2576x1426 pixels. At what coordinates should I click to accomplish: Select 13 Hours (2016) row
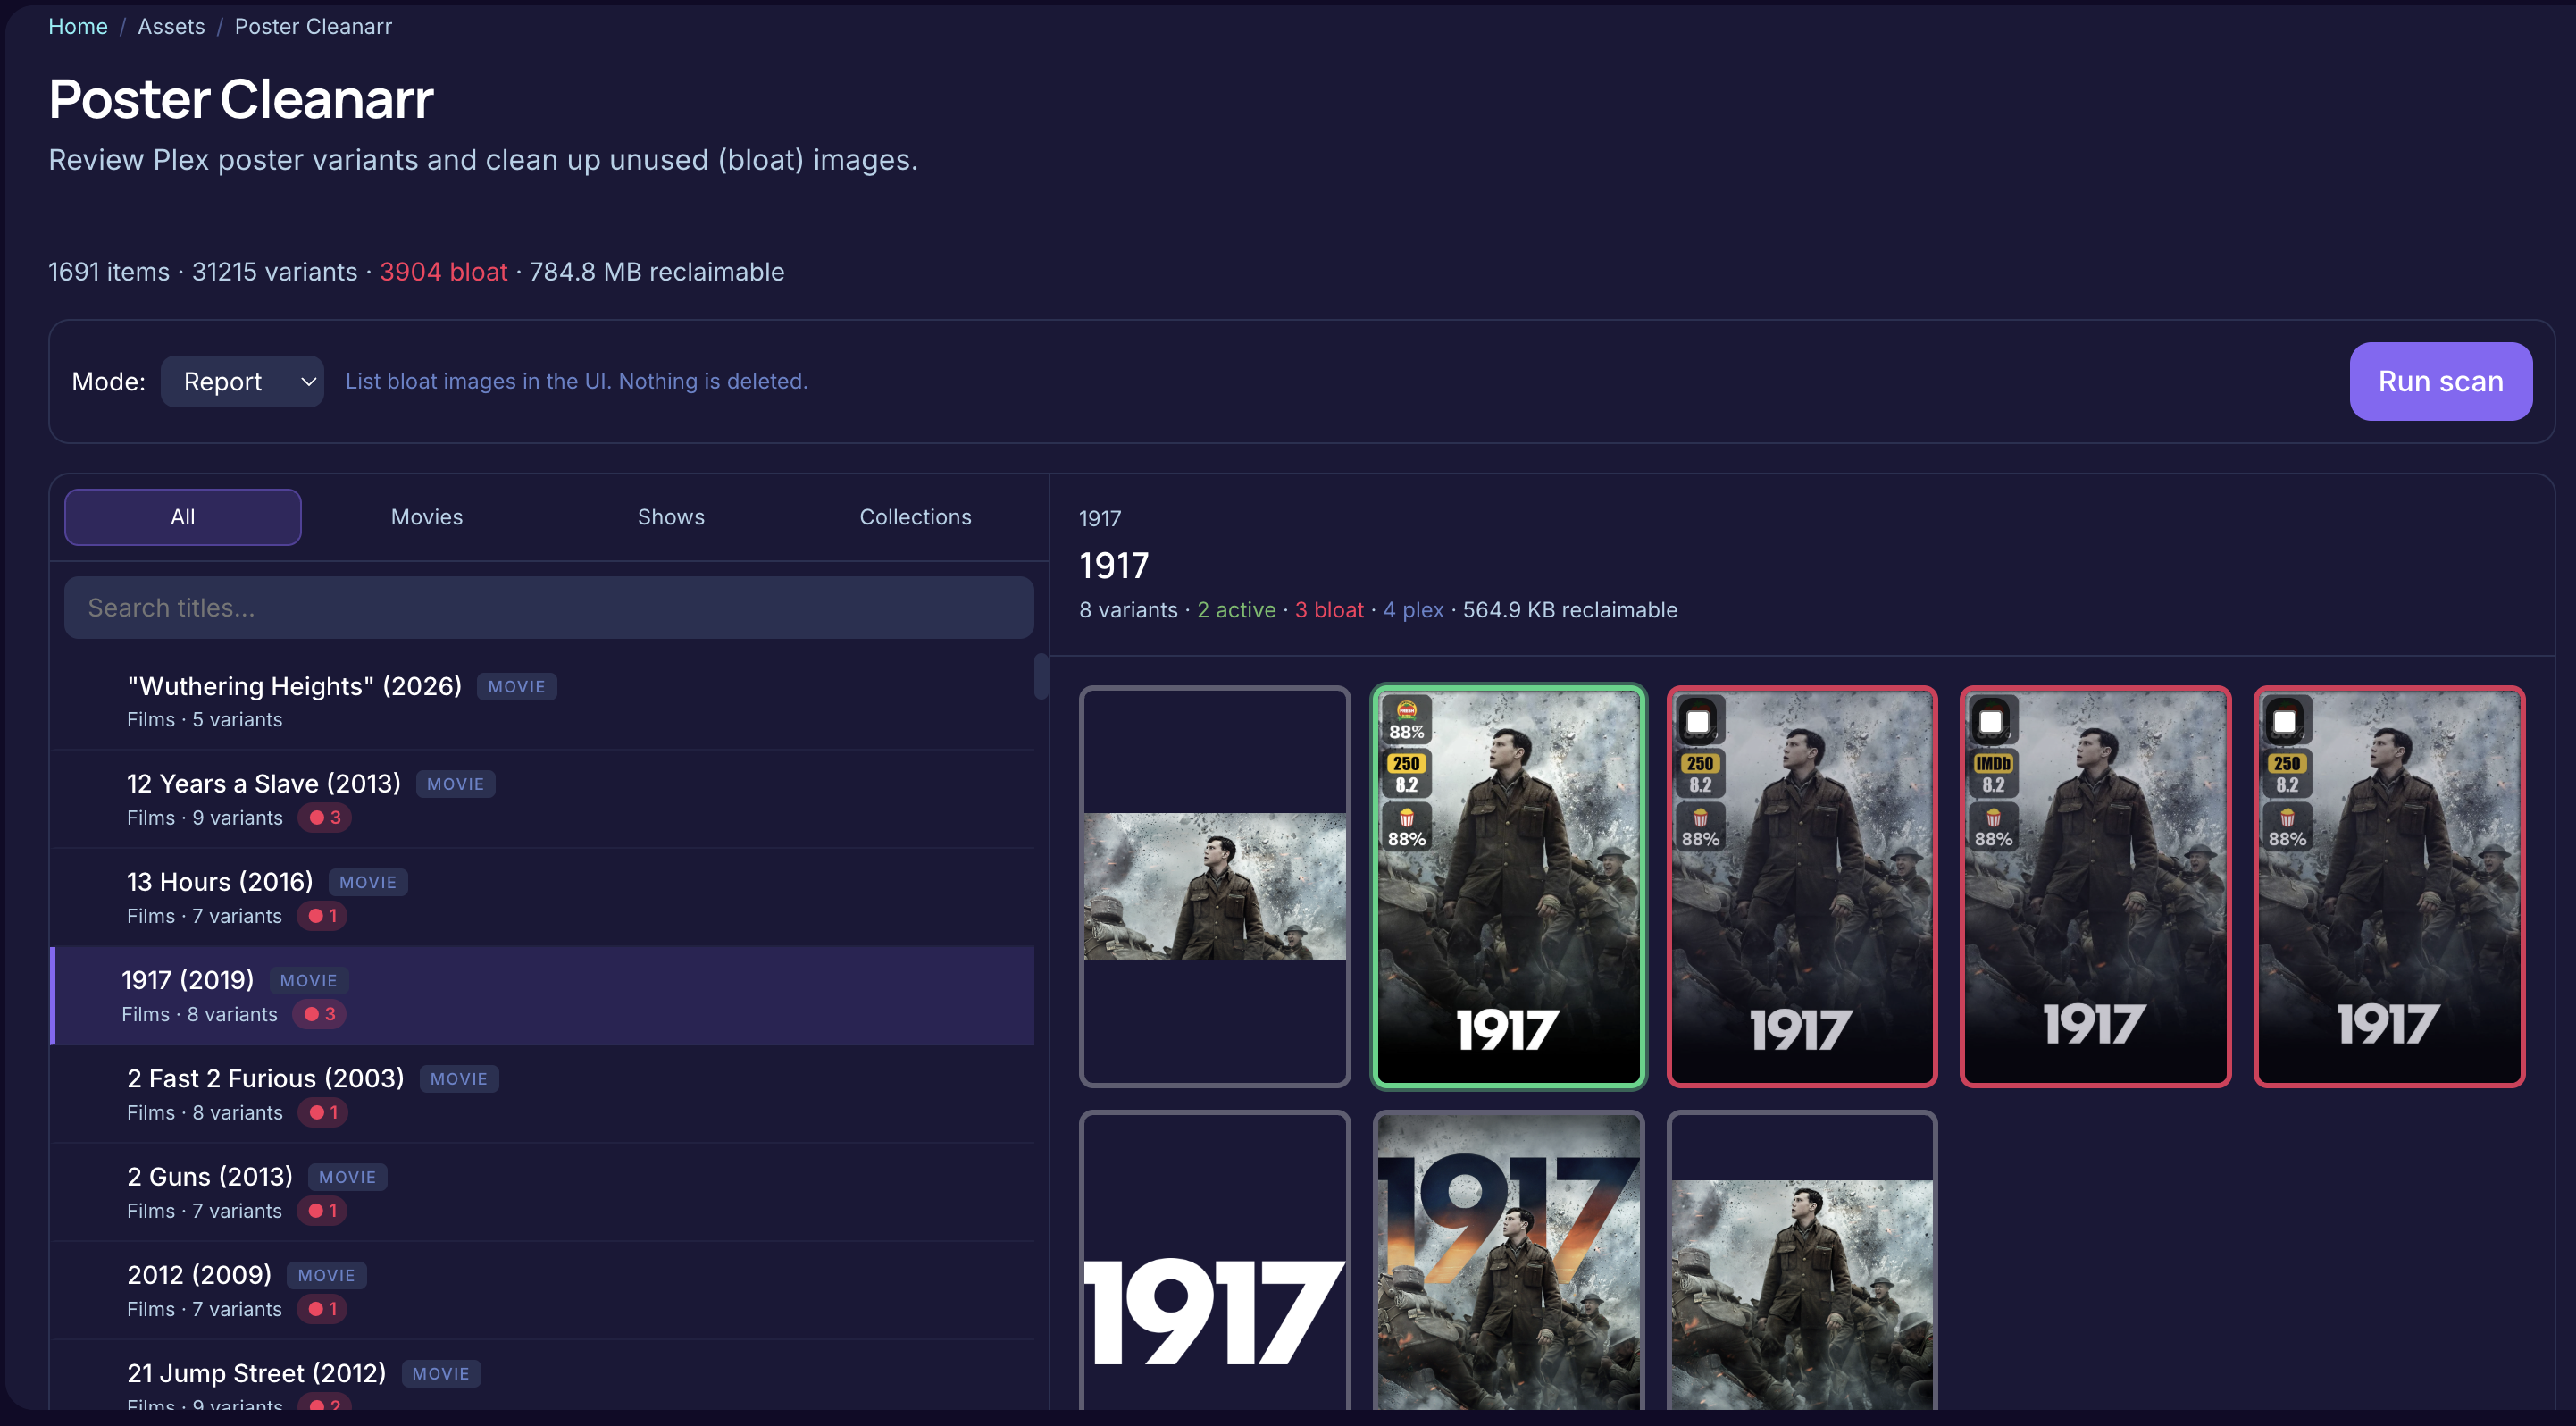click(x=543, y=897)
